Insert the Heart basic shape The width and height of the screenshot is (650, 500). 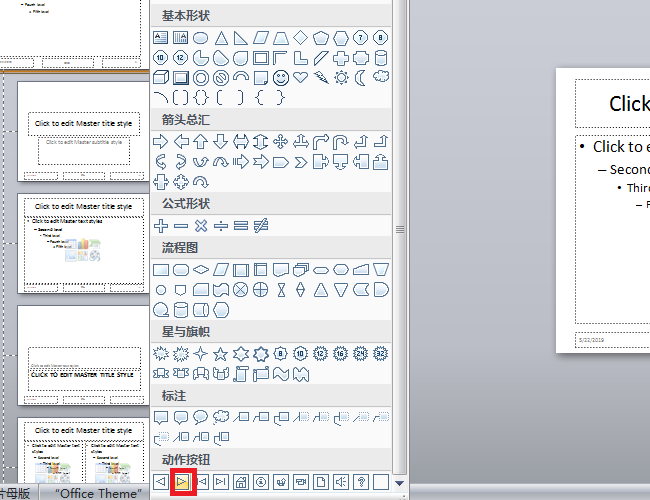coord(301,78)
